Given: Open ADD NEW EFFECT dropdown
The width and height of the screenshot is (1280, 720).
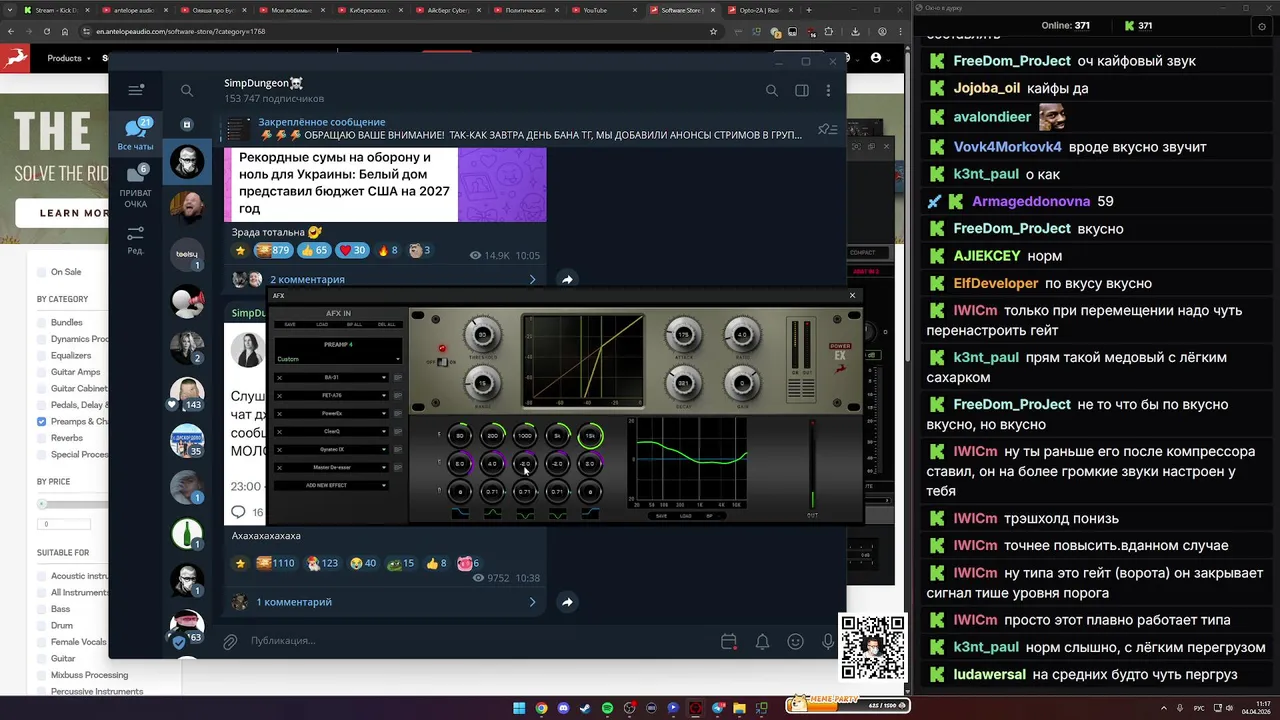Looking at the screenshot, I should pos(332,485).
